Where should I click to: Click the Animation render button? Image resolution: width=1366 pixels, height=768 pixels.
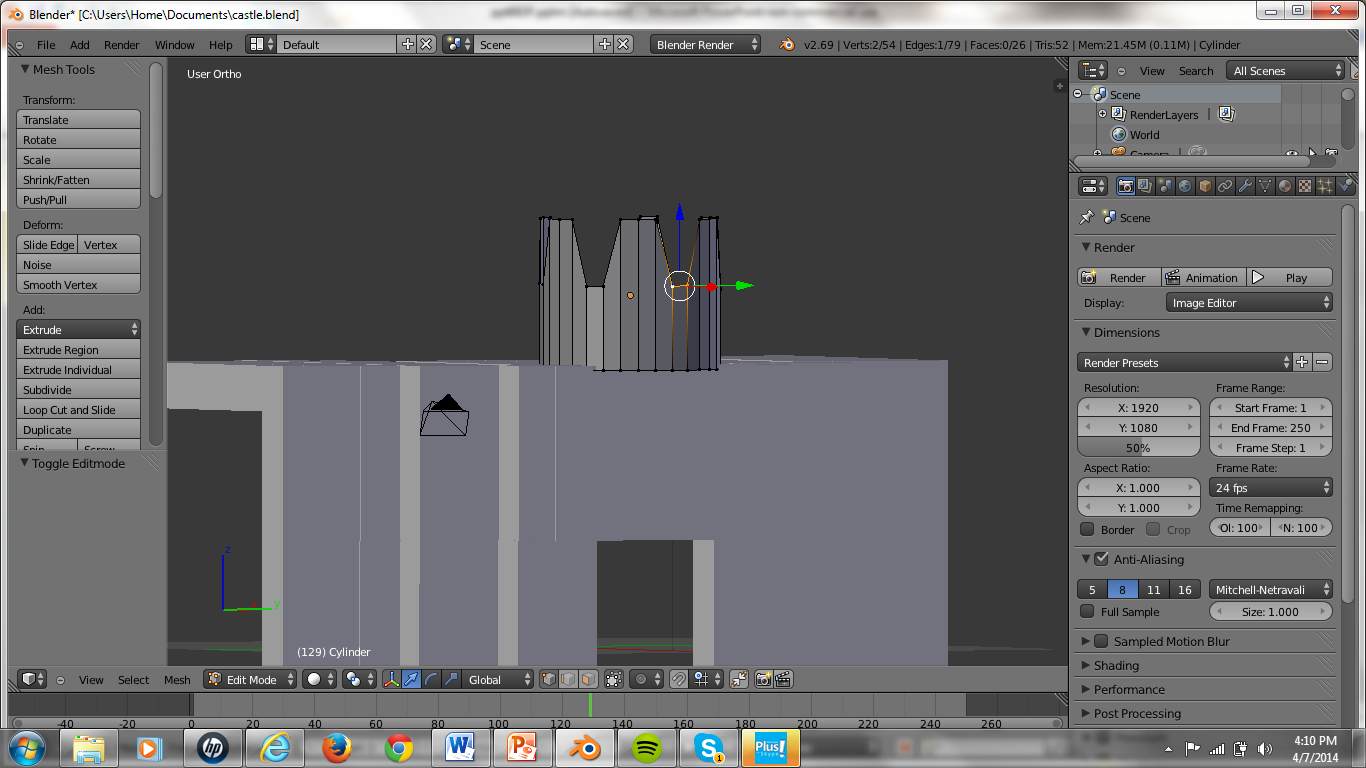1204,277
